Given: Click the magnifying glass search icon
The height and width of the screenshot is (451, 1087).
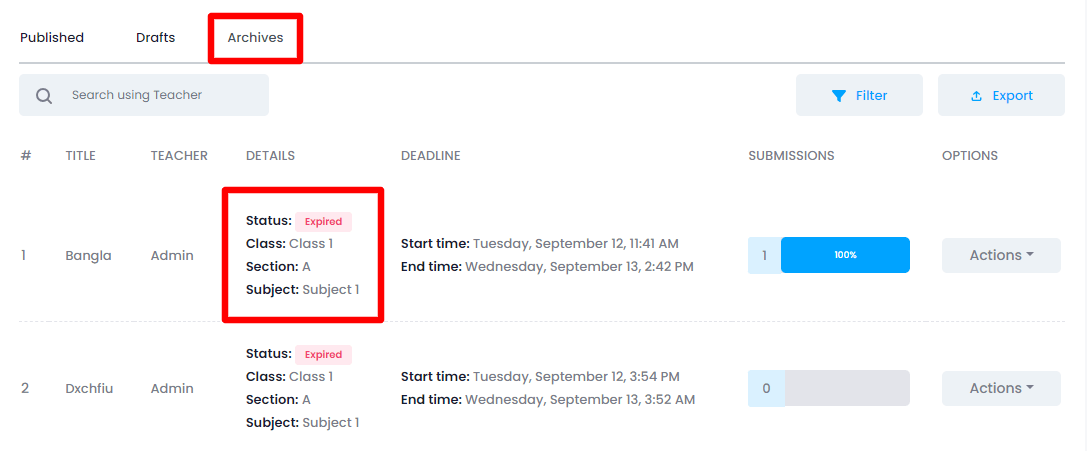Looking at the screenshot, I should (x=44, y=96).
